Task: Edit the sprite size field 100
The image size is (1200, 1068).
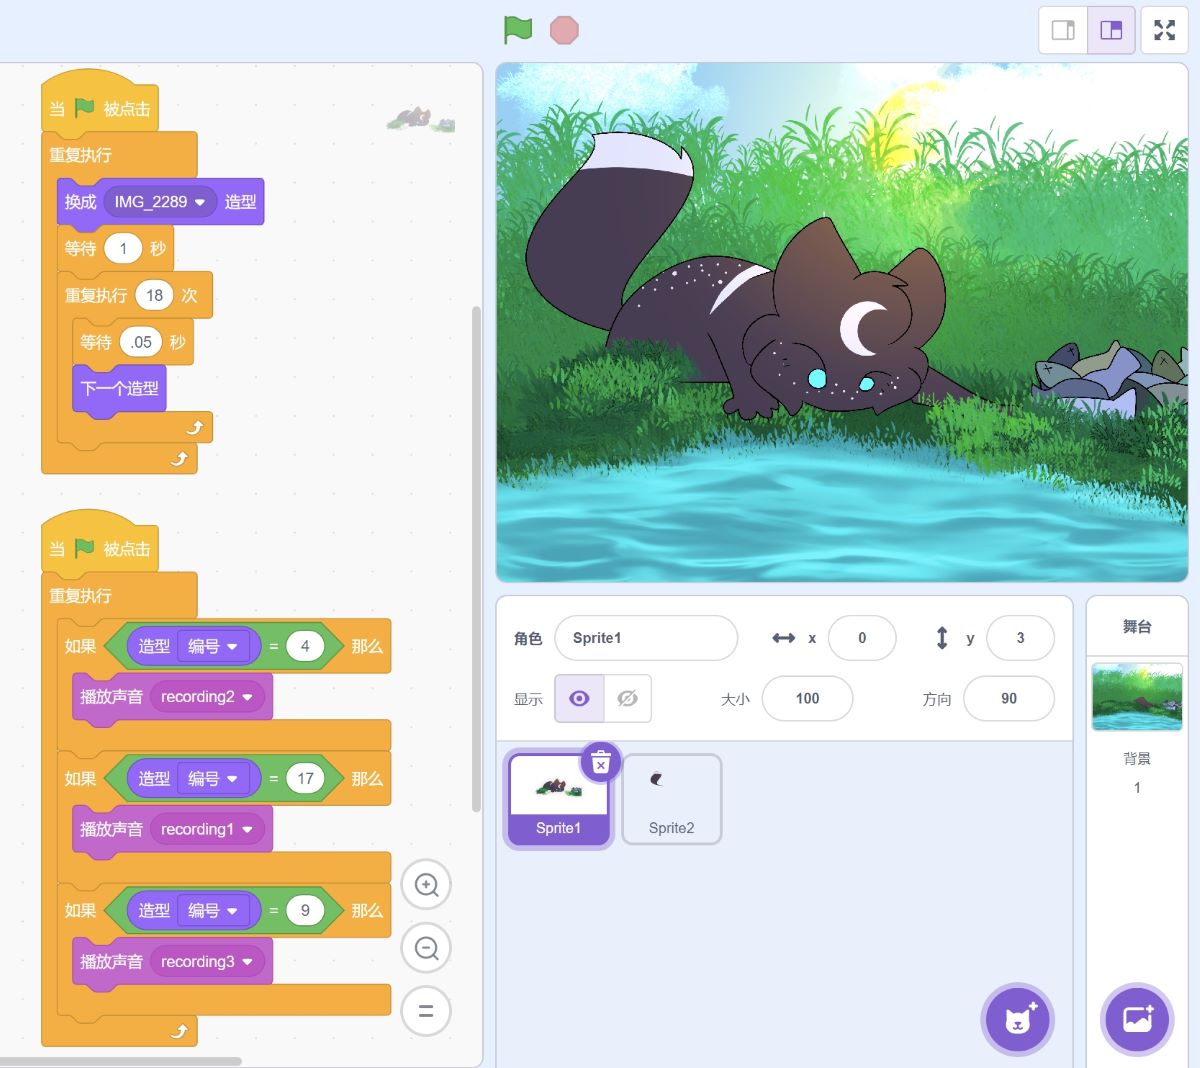Action: click(x=807, y=699)
